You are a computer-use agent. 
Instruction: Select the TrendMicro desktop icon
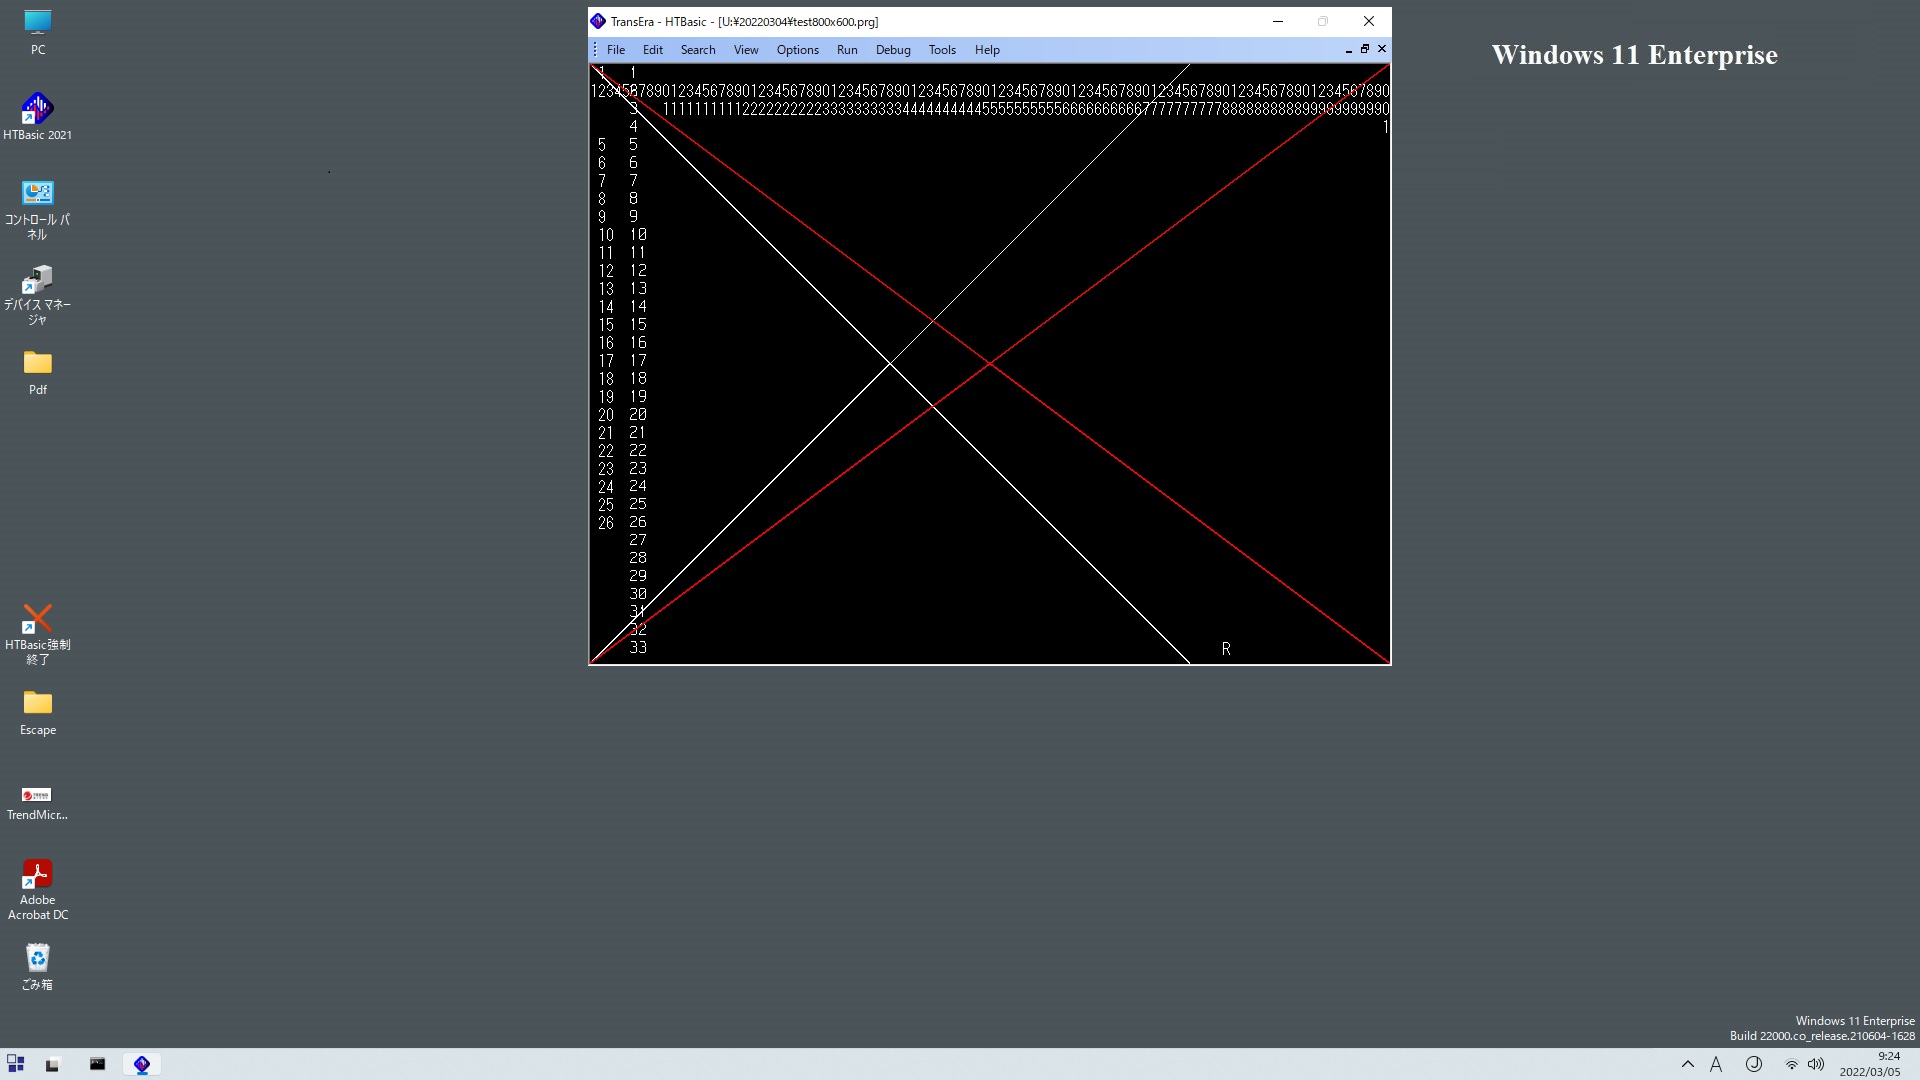[38, 803]
